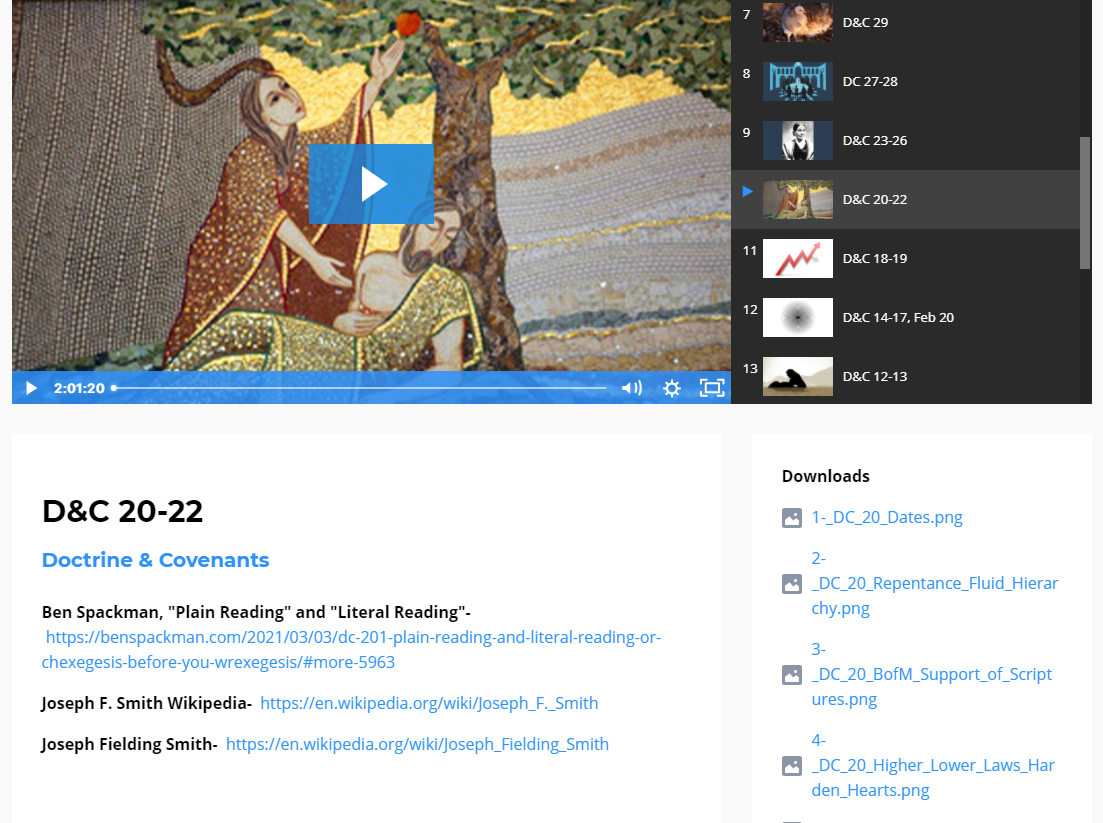Viewport: 1103px width, 823px height.
Task: Click the large play button on the video
Action: point(371,184)
